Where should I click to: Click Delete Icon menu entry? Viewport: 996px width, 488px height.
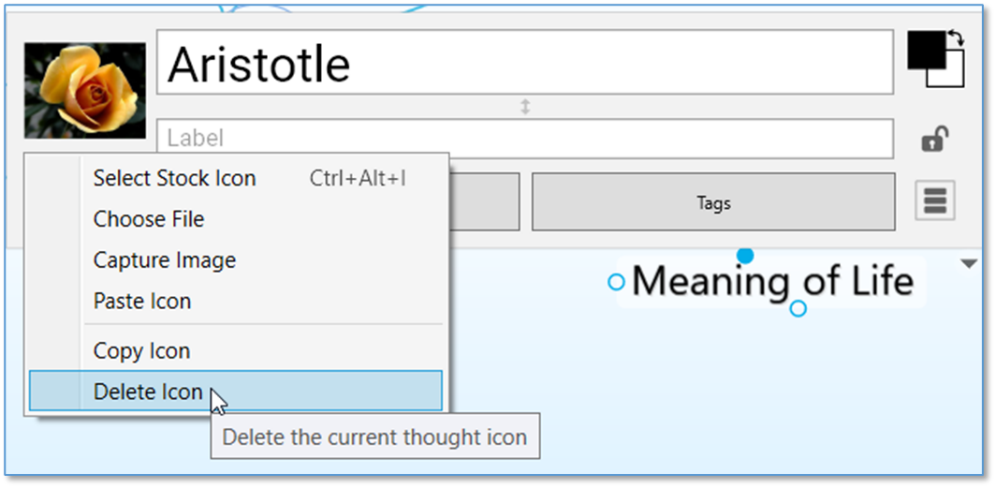(x=148, y=391)
